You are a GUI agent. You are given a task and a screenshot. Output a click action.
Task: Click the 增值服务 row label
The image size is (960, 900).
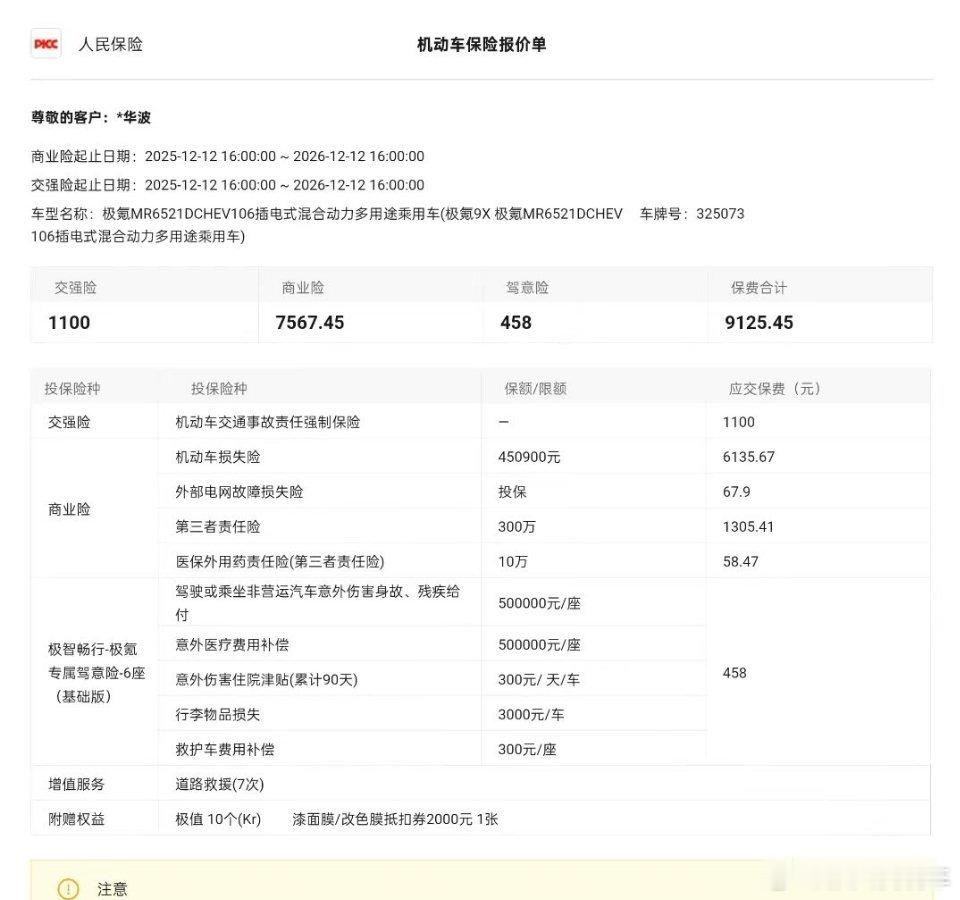click(77, 784)
